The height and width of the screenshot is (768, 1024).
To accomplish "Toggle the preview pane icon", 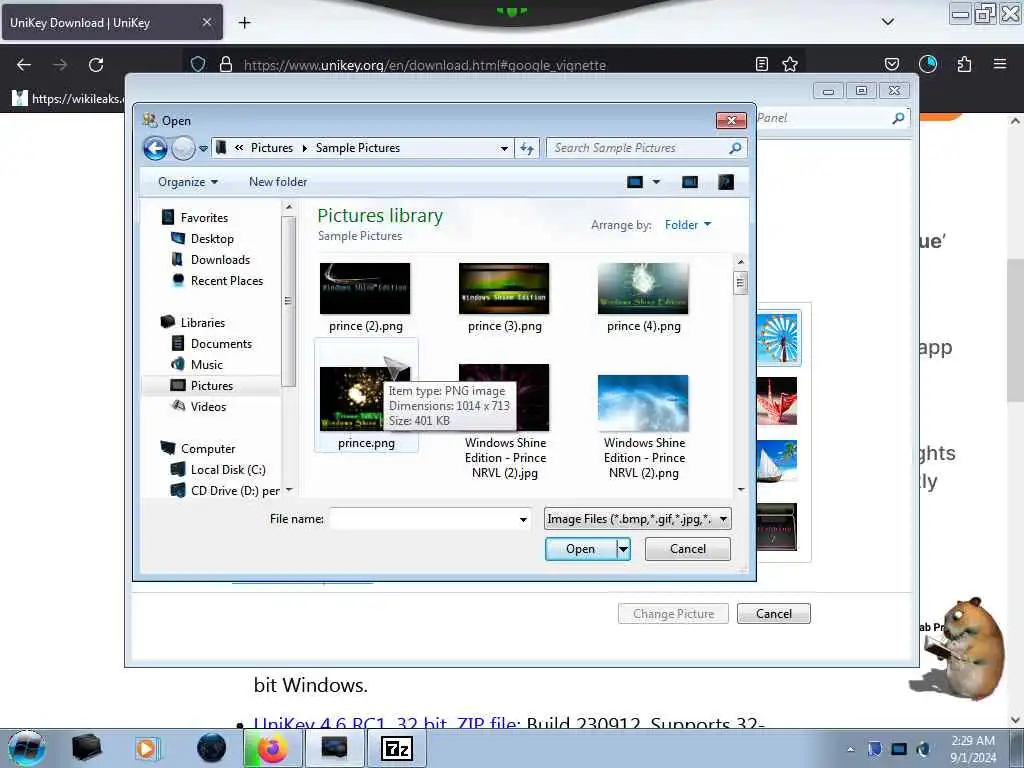I will click(690, 182).
